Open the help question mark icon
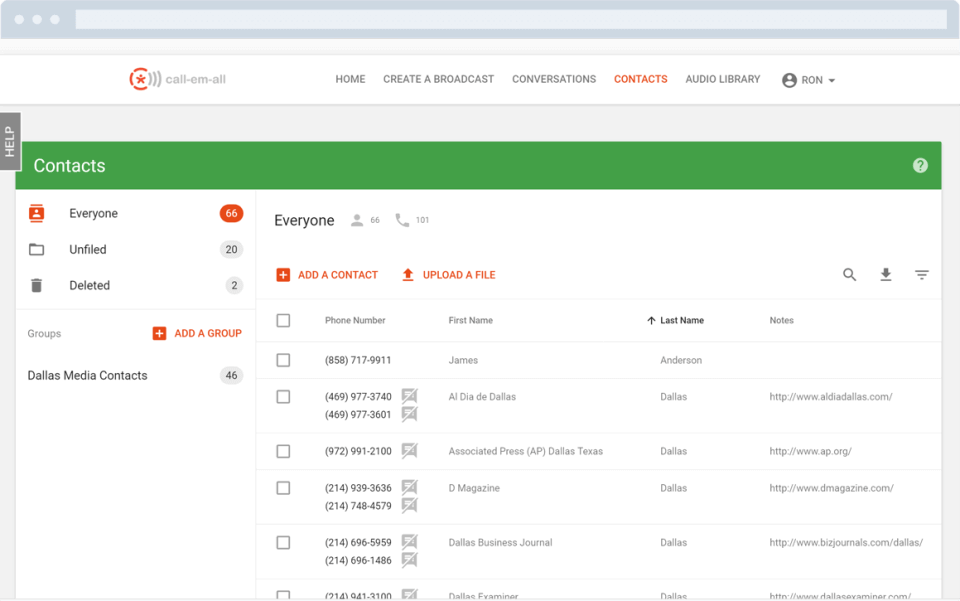960x601 pixels. (920, 165)
